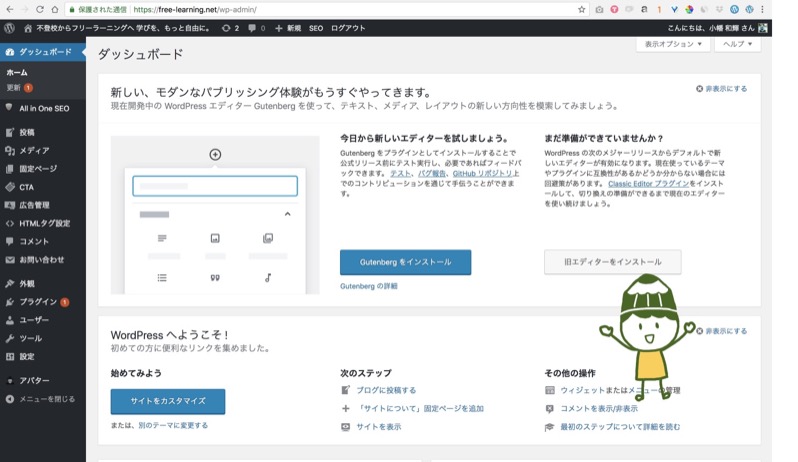Open HTMLタグ設定 menu
The image size is (798, 462).
43,223
